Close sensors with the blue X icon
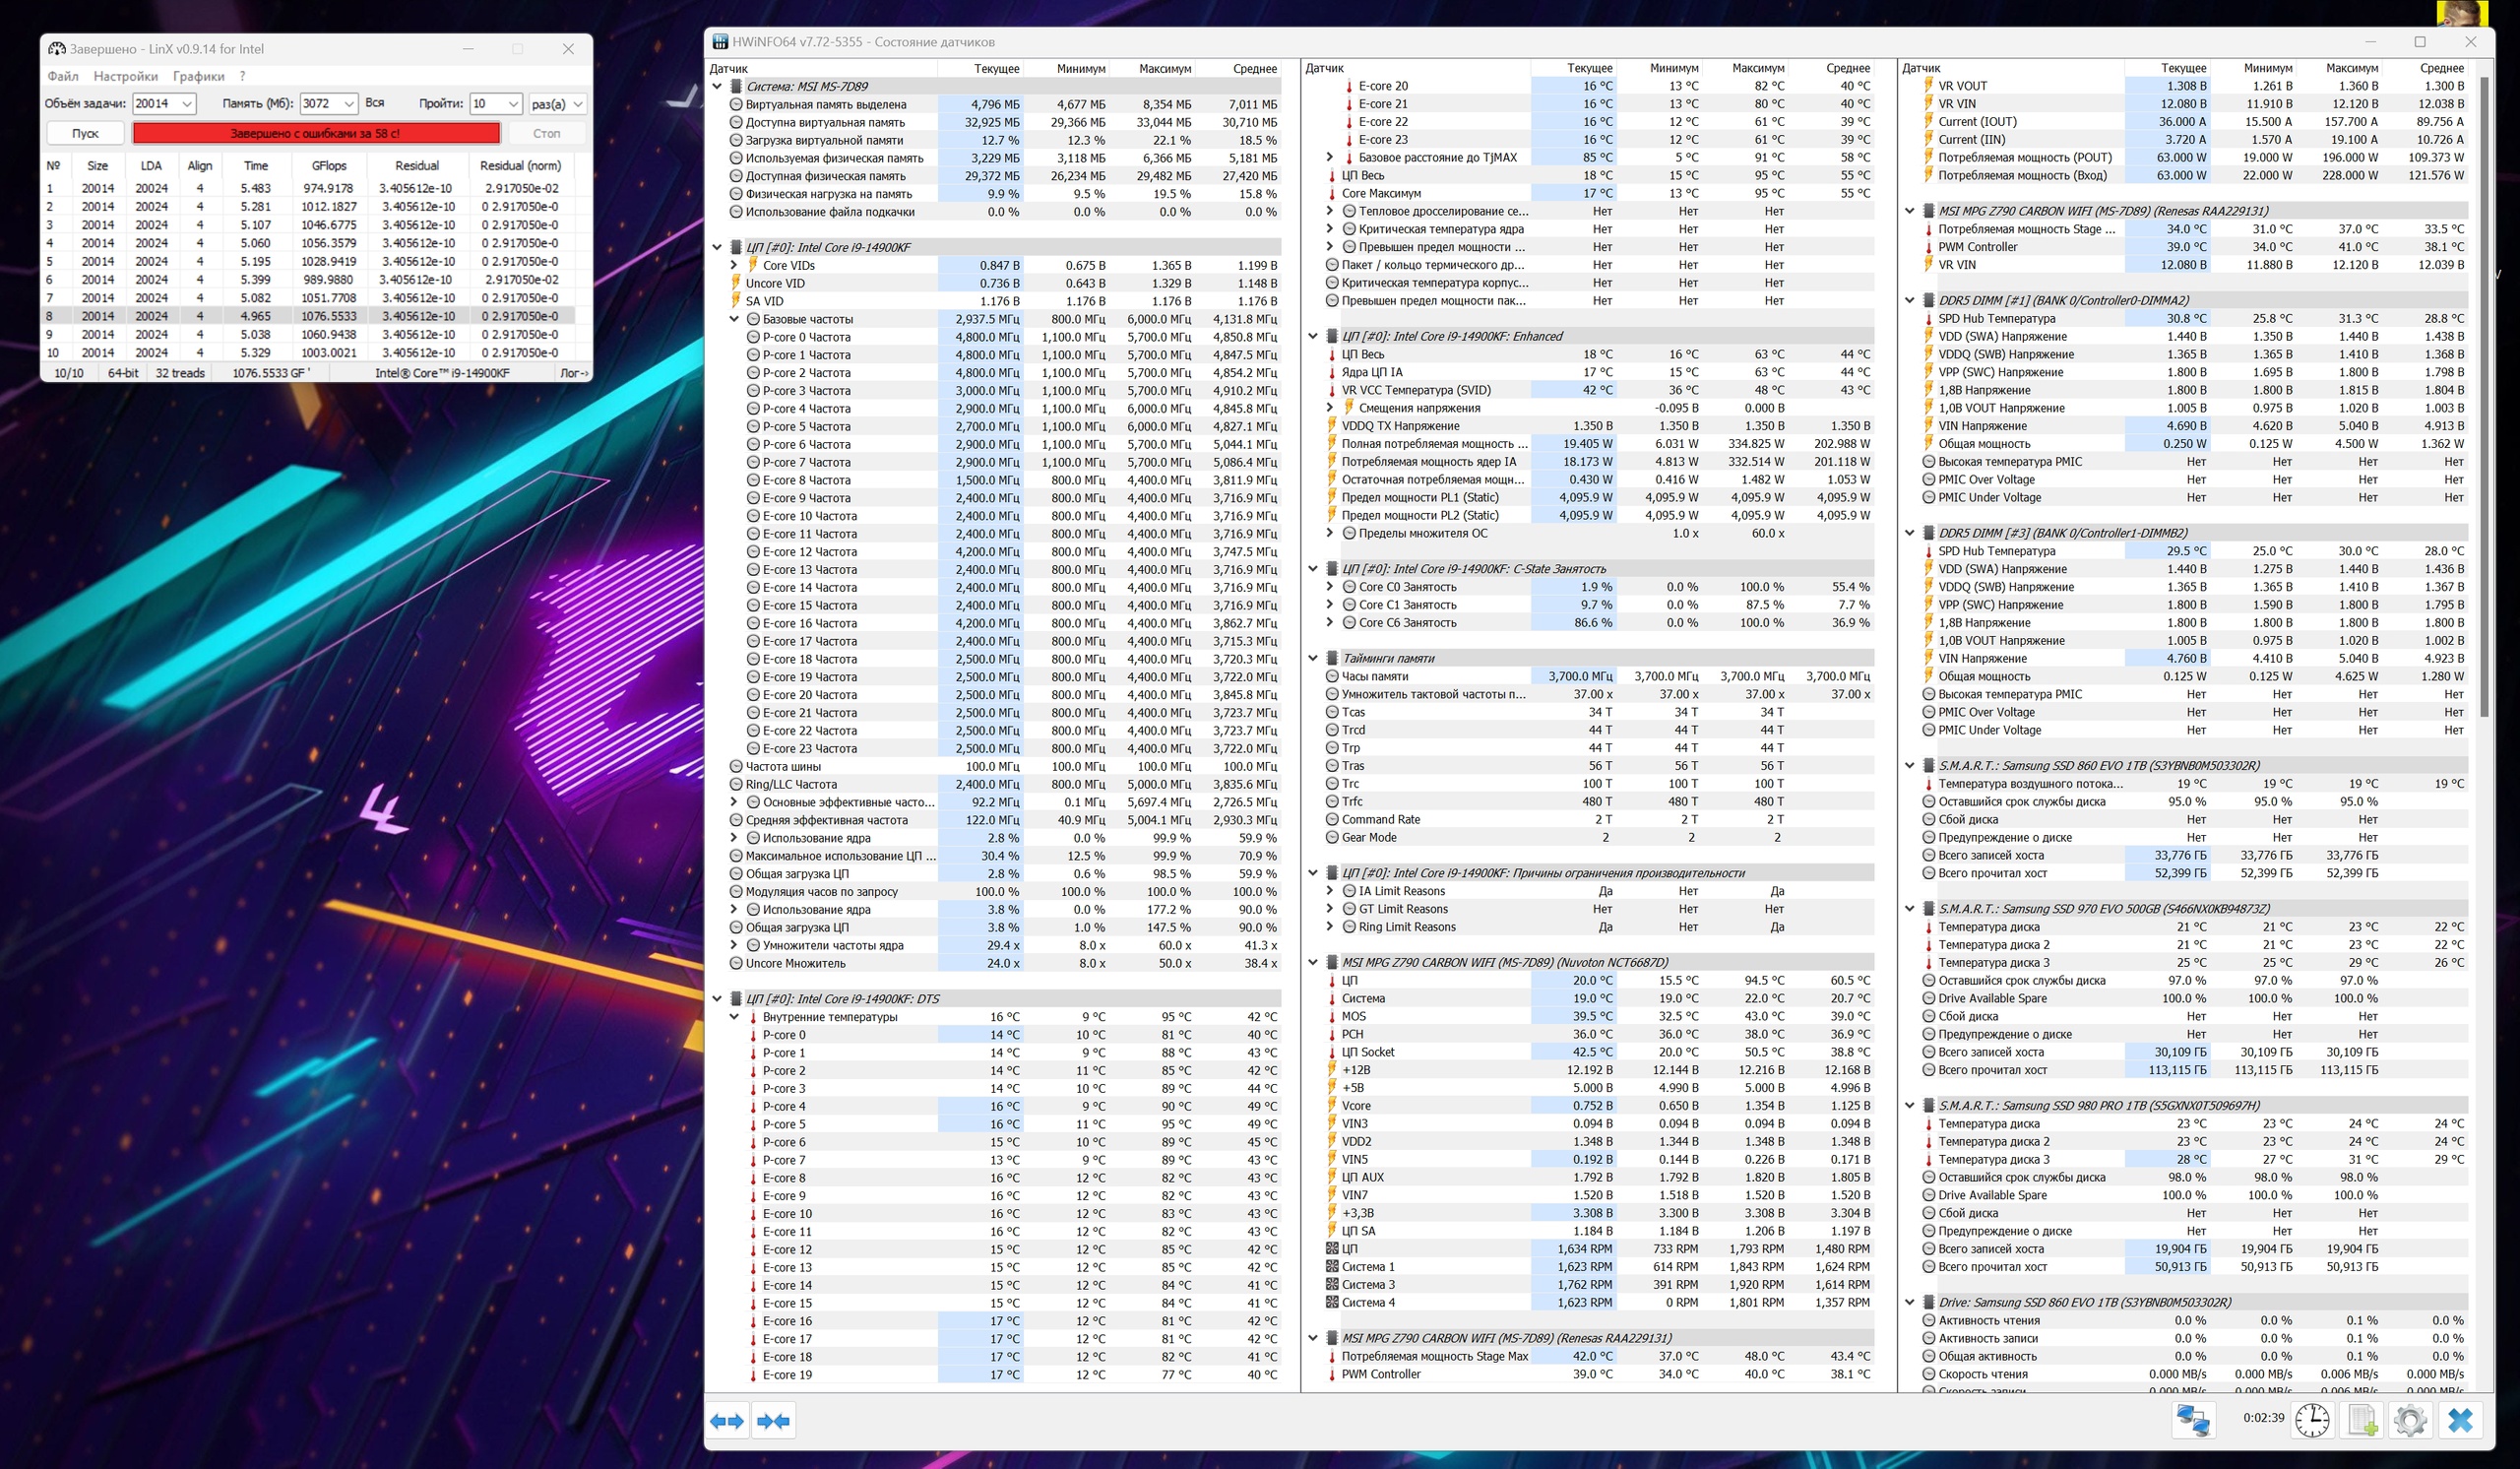Screen dimensions: 2520x1469 [x=2460, y=1420]
